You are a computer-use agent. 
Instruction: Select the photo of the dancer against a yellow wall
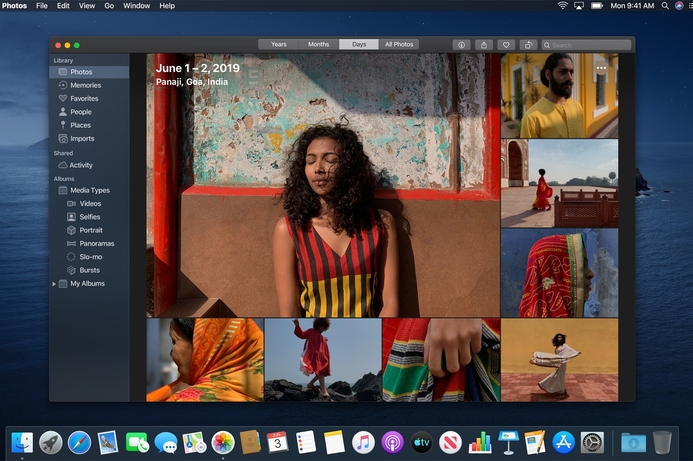(559, 360)
